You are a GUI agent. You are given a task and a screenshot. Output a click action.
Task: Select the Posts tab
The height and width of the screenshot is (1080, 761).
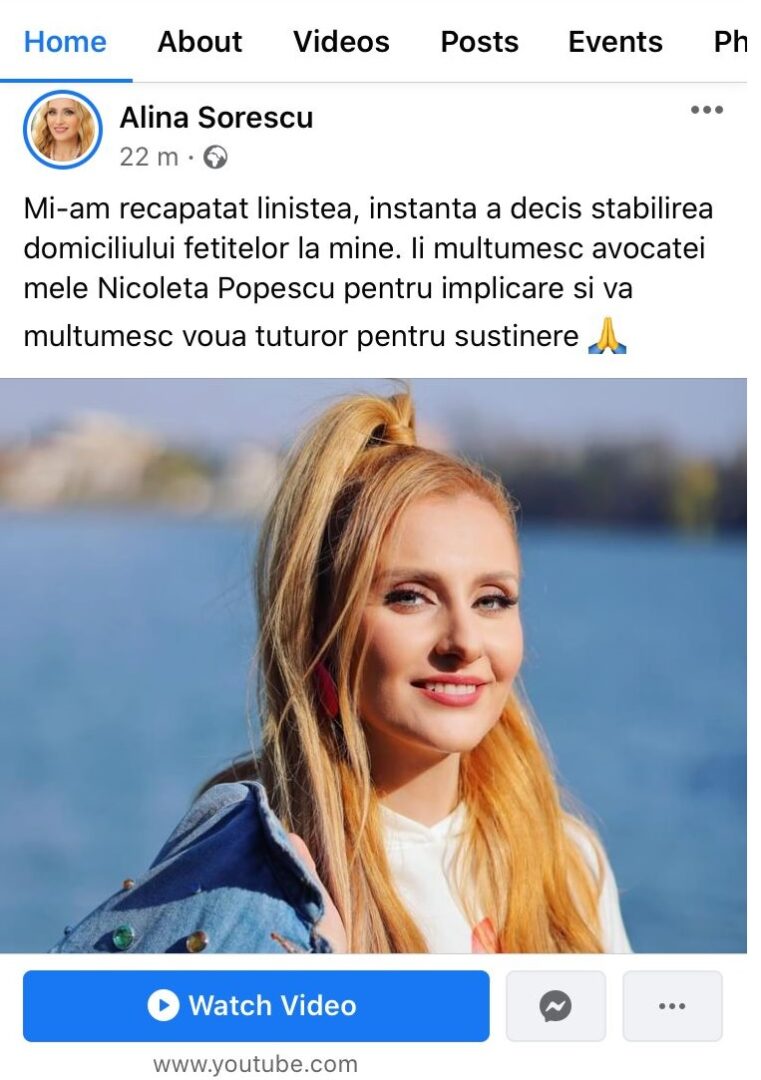click(x=479, y=42)
